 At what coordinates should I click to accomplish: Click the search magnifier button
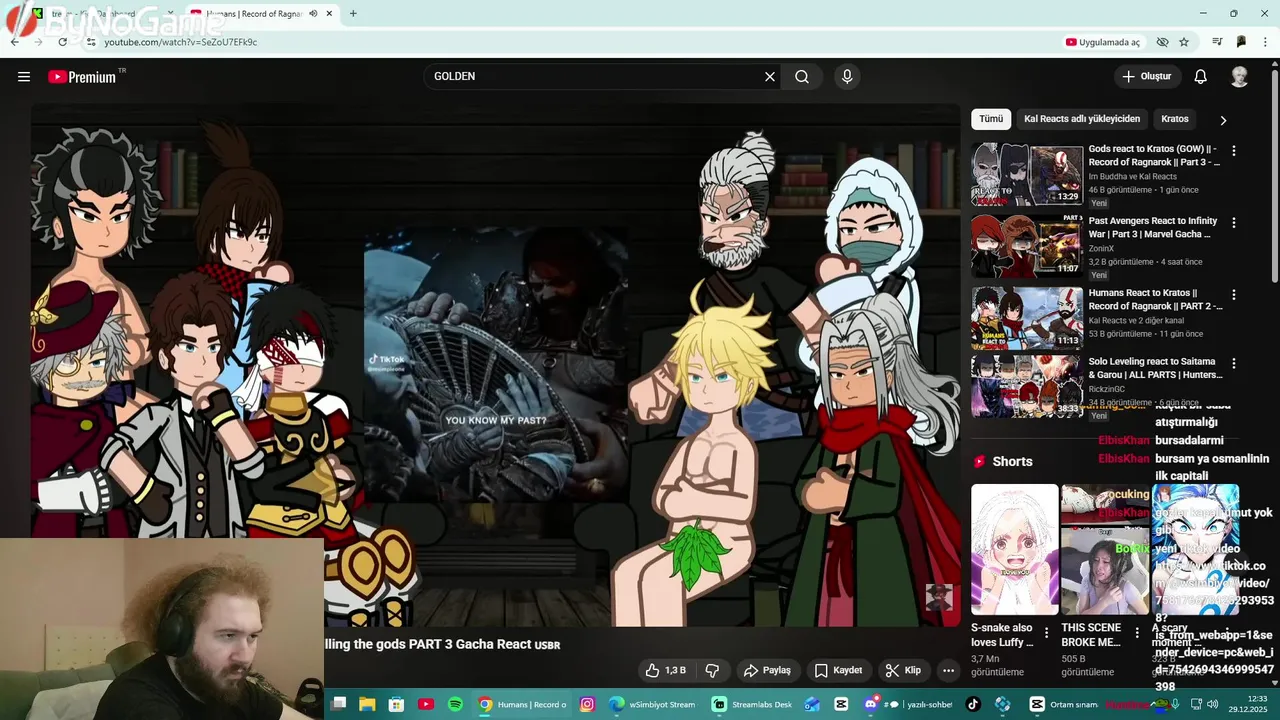tap(802, 77)
